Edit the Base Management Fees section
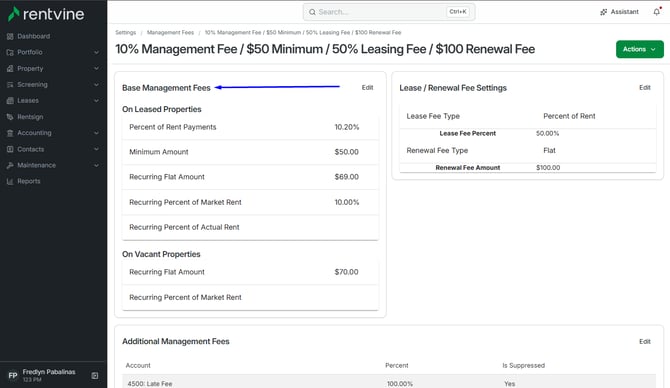 pyautogui.click(x=367, y=88)
